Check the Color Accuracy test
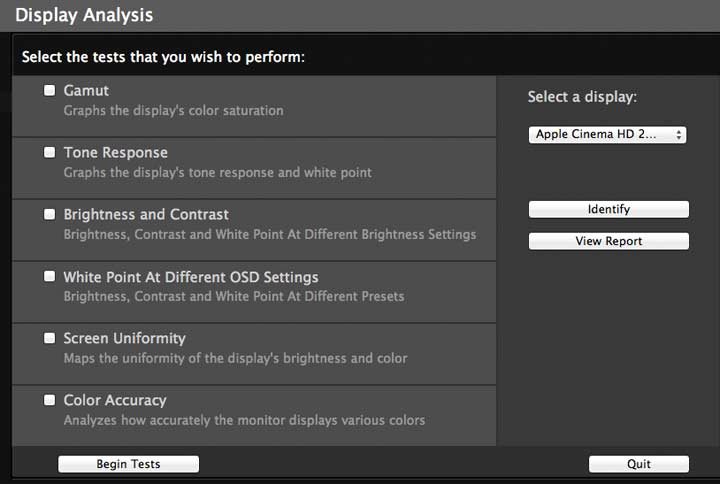The height and width of the screenshot is (484, 720). coord(50,400)
